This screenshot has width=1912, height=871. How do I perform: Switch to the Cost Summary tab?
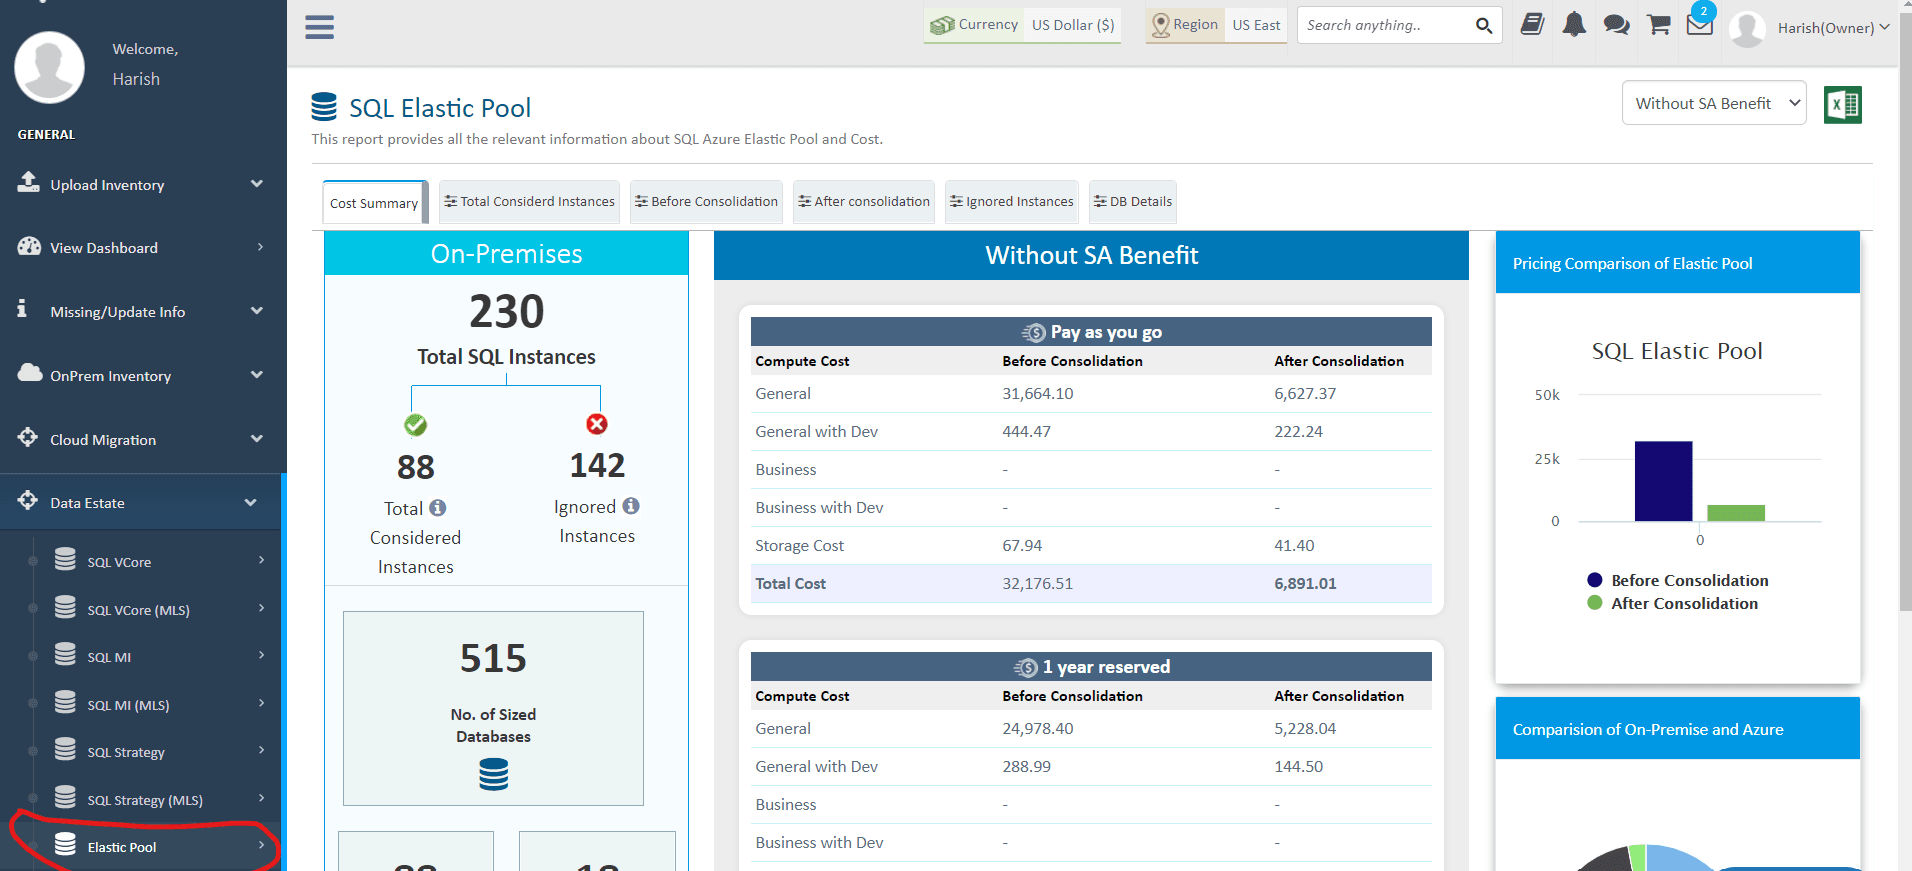tap(375, 203)
